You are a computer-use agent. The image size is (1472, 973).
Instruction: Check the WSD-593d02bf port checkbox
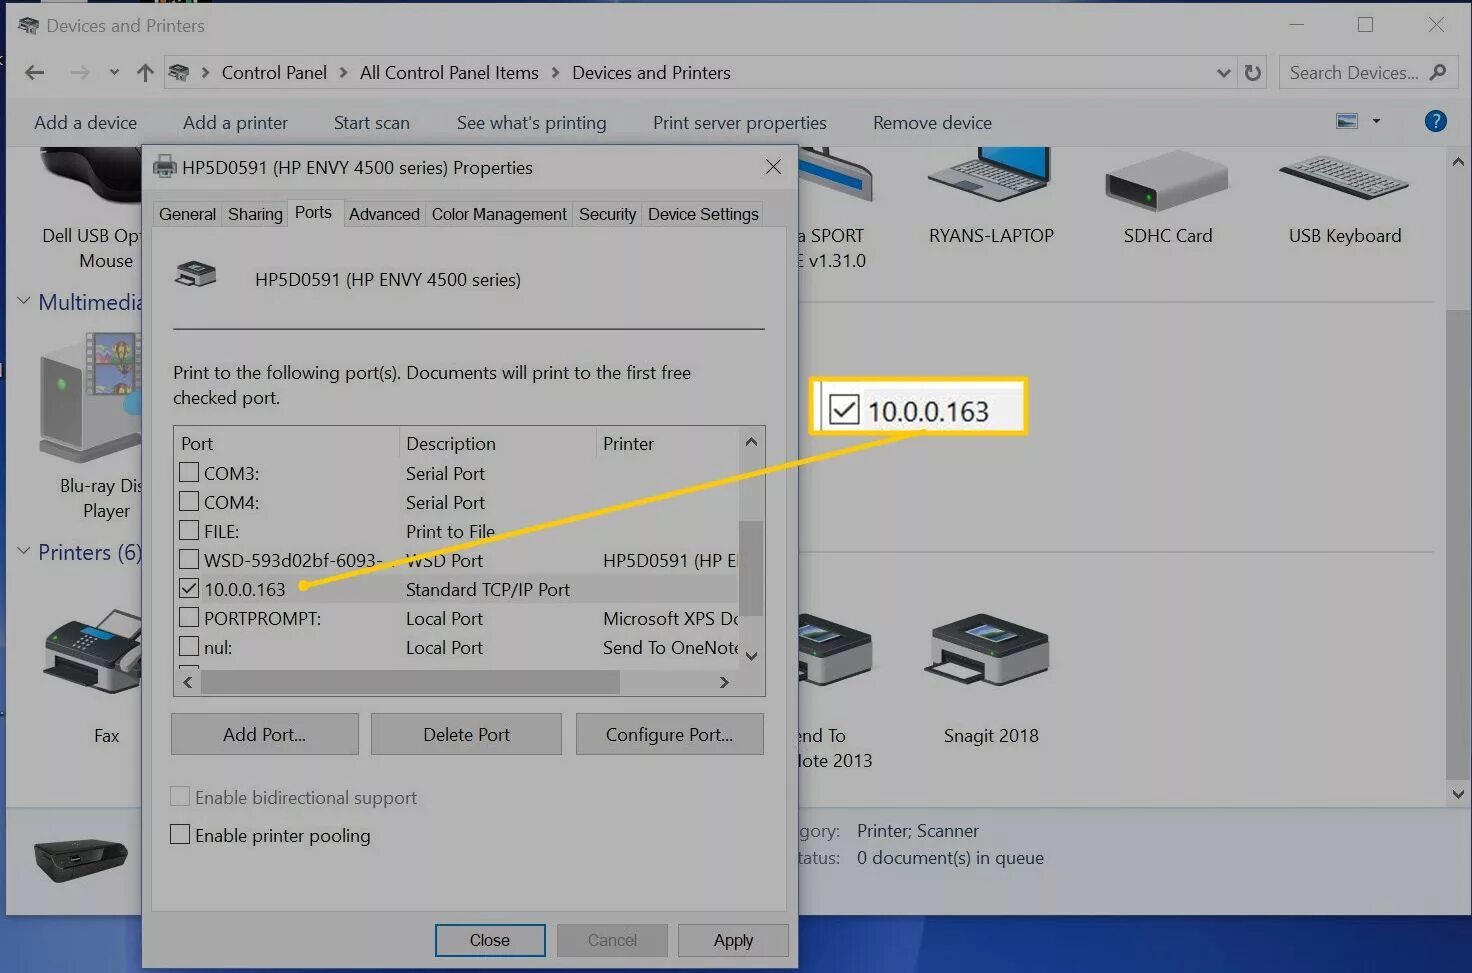(189, 559)
